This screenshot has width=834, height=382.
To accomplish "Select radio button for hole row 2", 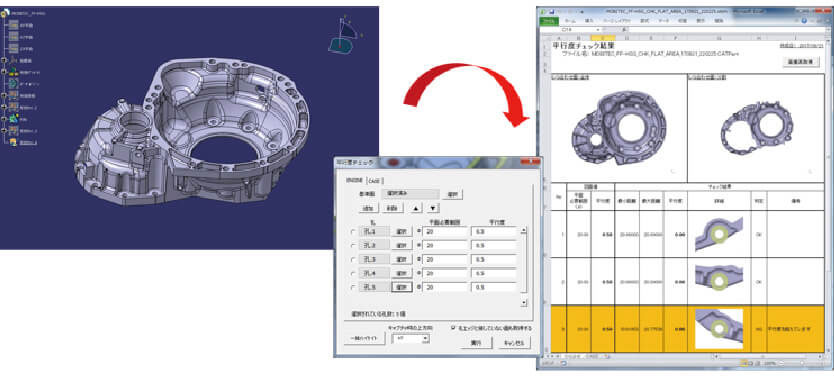I will (x=353, y=246).
